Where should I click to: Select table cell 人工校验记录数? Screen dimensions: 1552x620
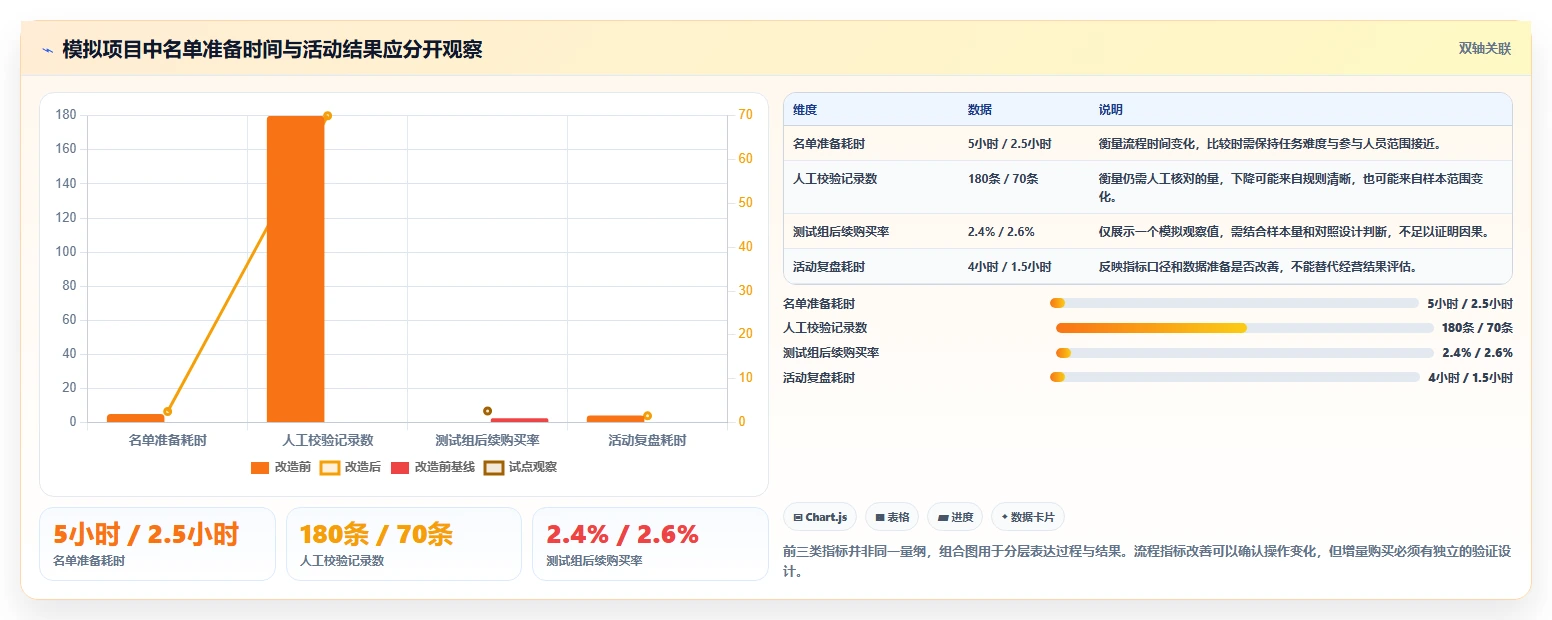point(835,179)
